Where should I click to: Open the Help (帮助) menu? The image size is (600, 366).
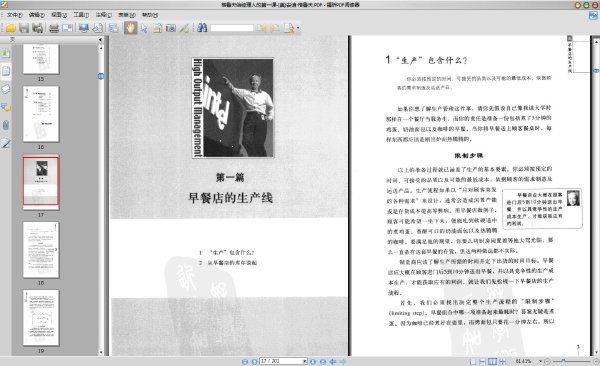coord(150,15)
